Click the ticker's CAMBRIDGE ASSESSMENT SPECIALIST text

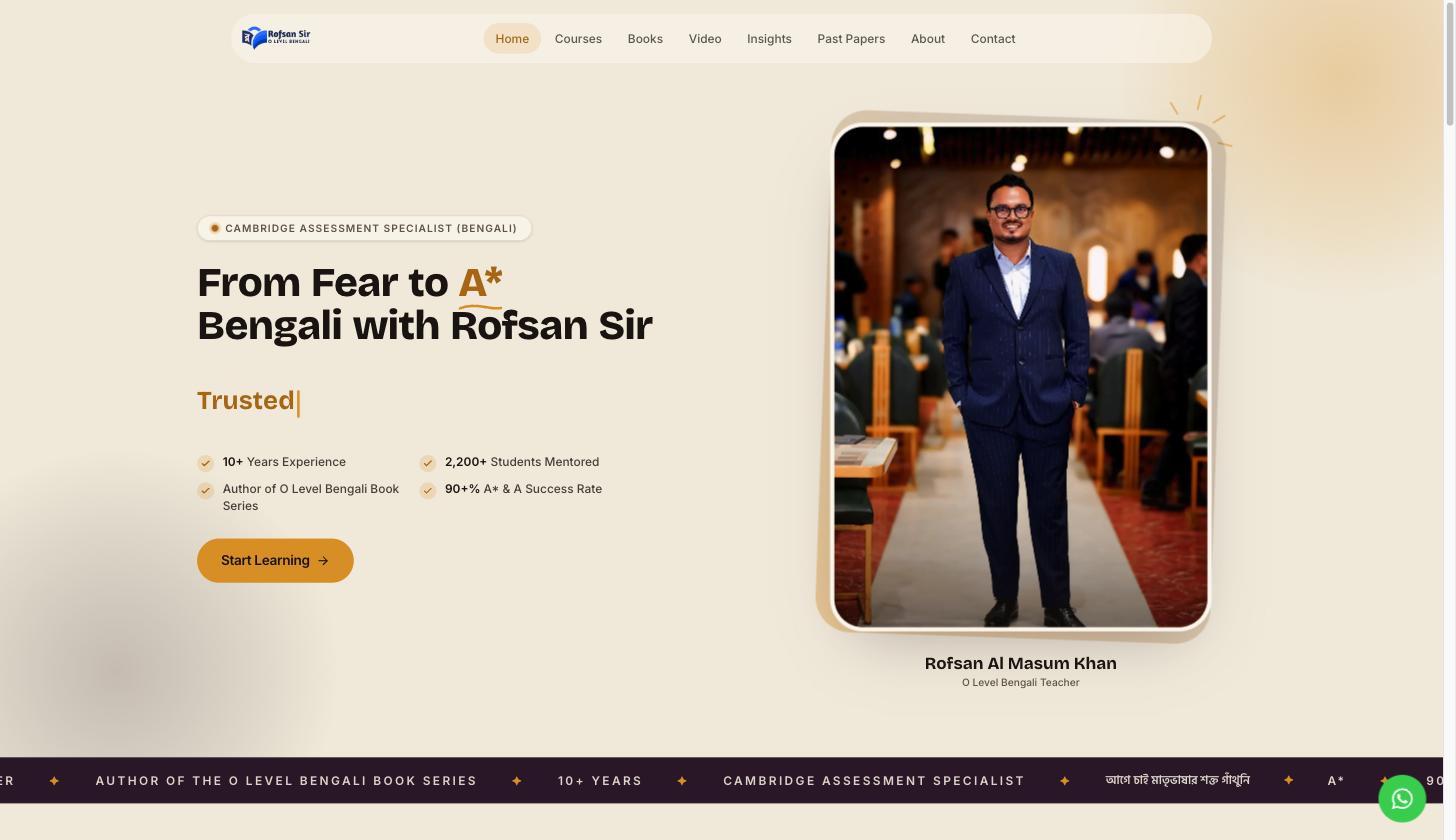pyautogui.click(x=874, y=781)
